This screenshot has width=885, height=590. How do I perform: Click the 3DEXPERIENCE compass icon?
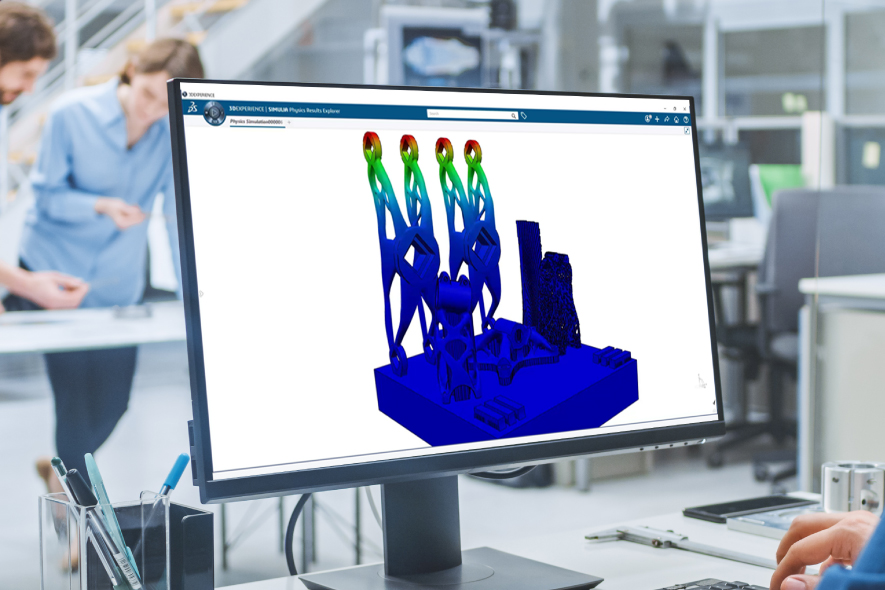(213, 112)
